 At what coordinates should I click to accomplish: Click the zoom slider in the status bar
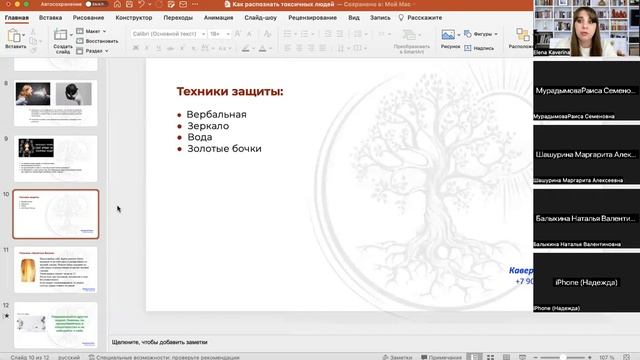[x=563, y=357]
